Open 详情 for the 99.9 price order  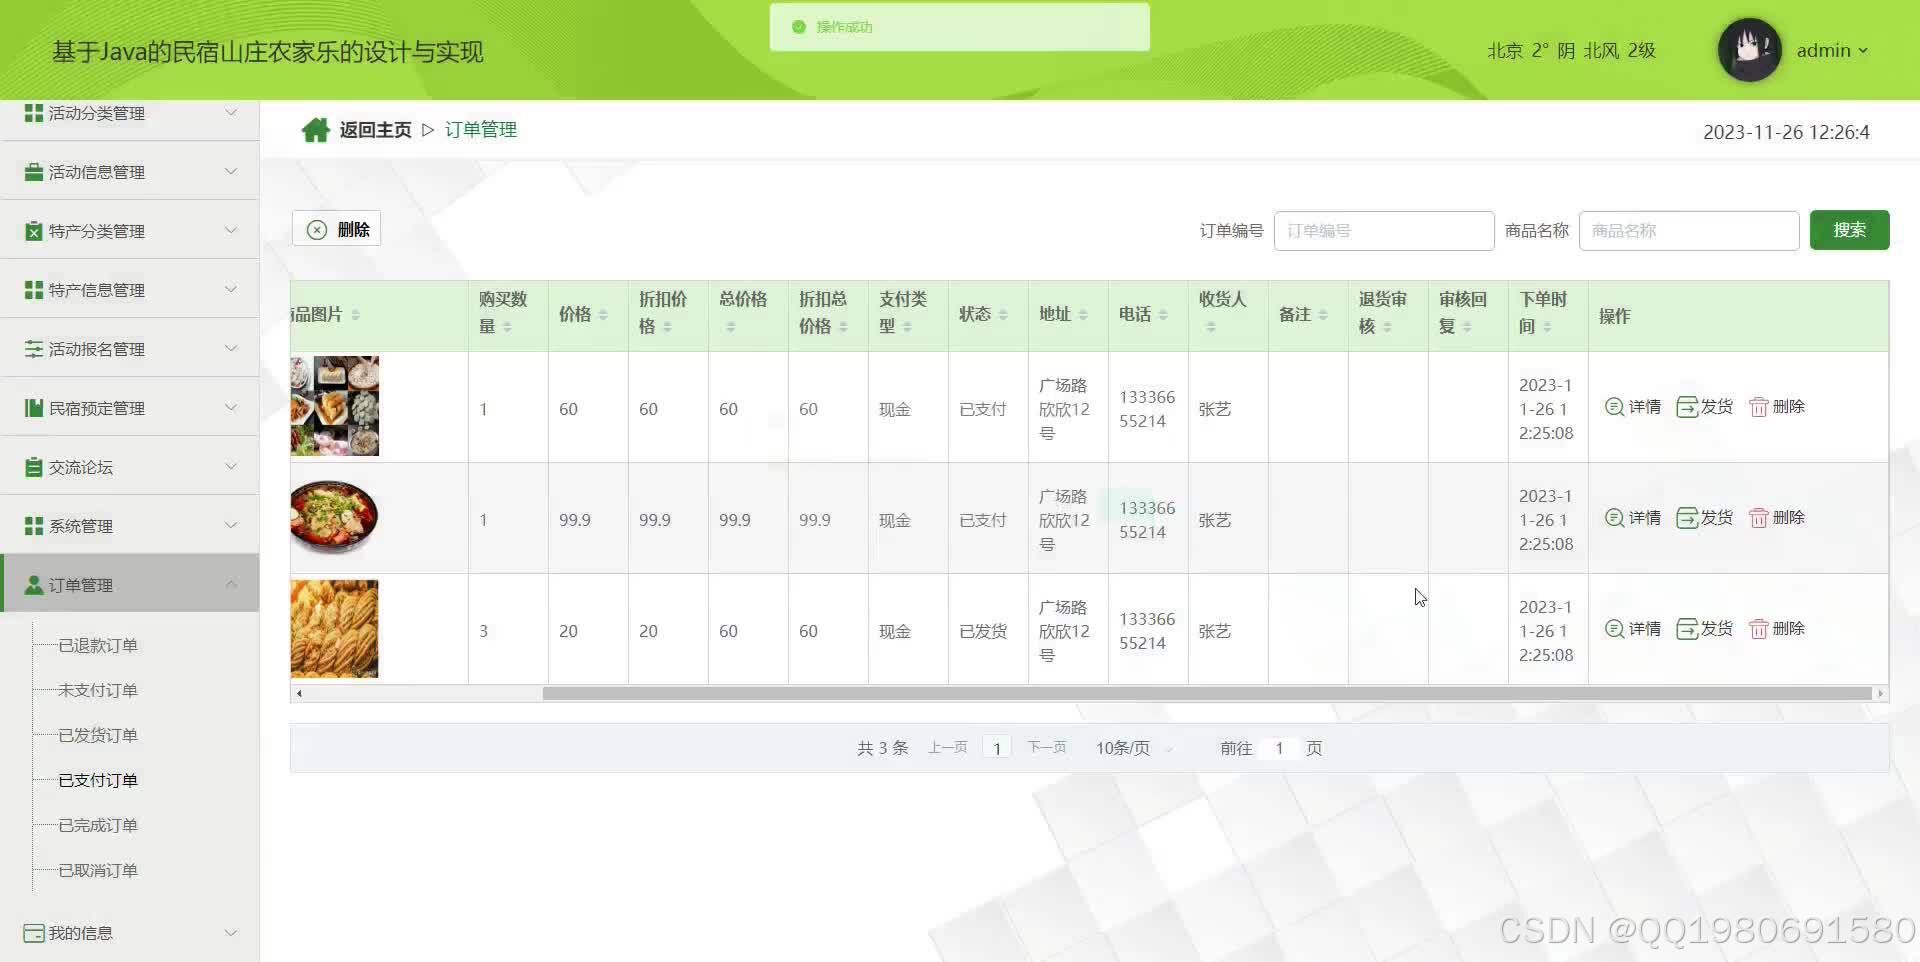point(1632,518)
